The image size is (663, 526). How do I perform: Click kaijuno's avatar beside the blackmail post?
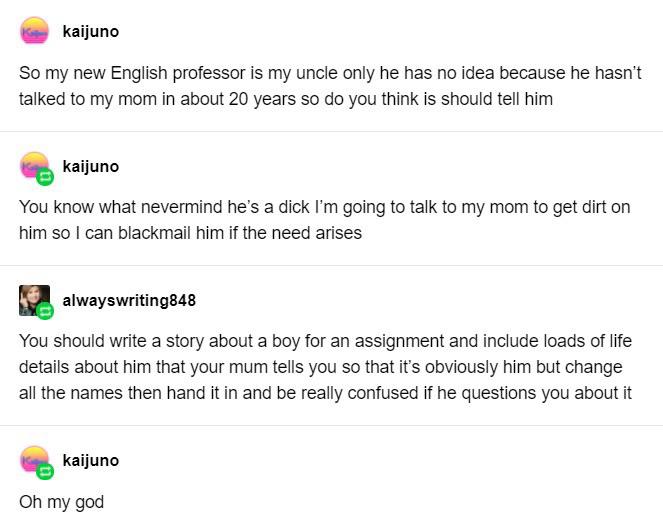34,165
